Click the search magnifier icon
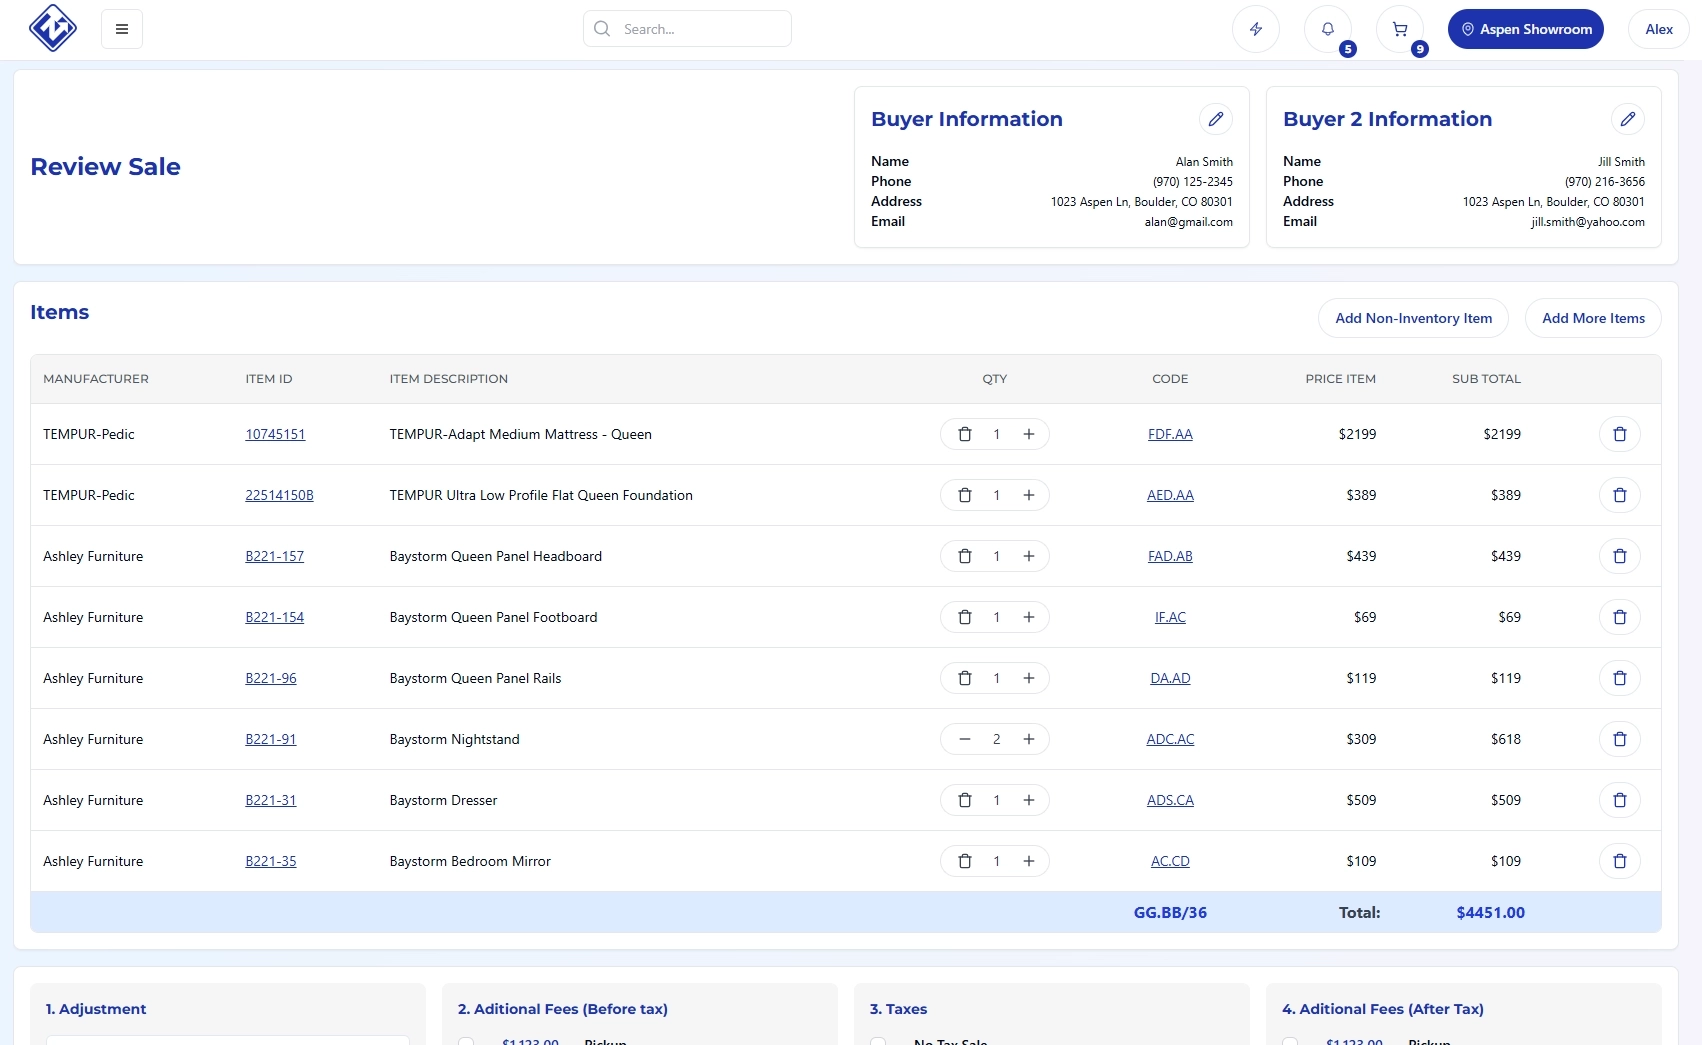This screenshot has width=1702, height=1045. point(602,29)
